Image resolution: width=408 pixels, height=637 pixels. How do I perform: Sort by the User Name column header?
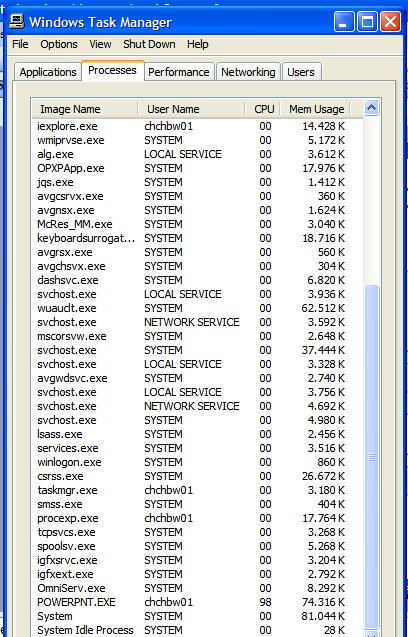191,109
